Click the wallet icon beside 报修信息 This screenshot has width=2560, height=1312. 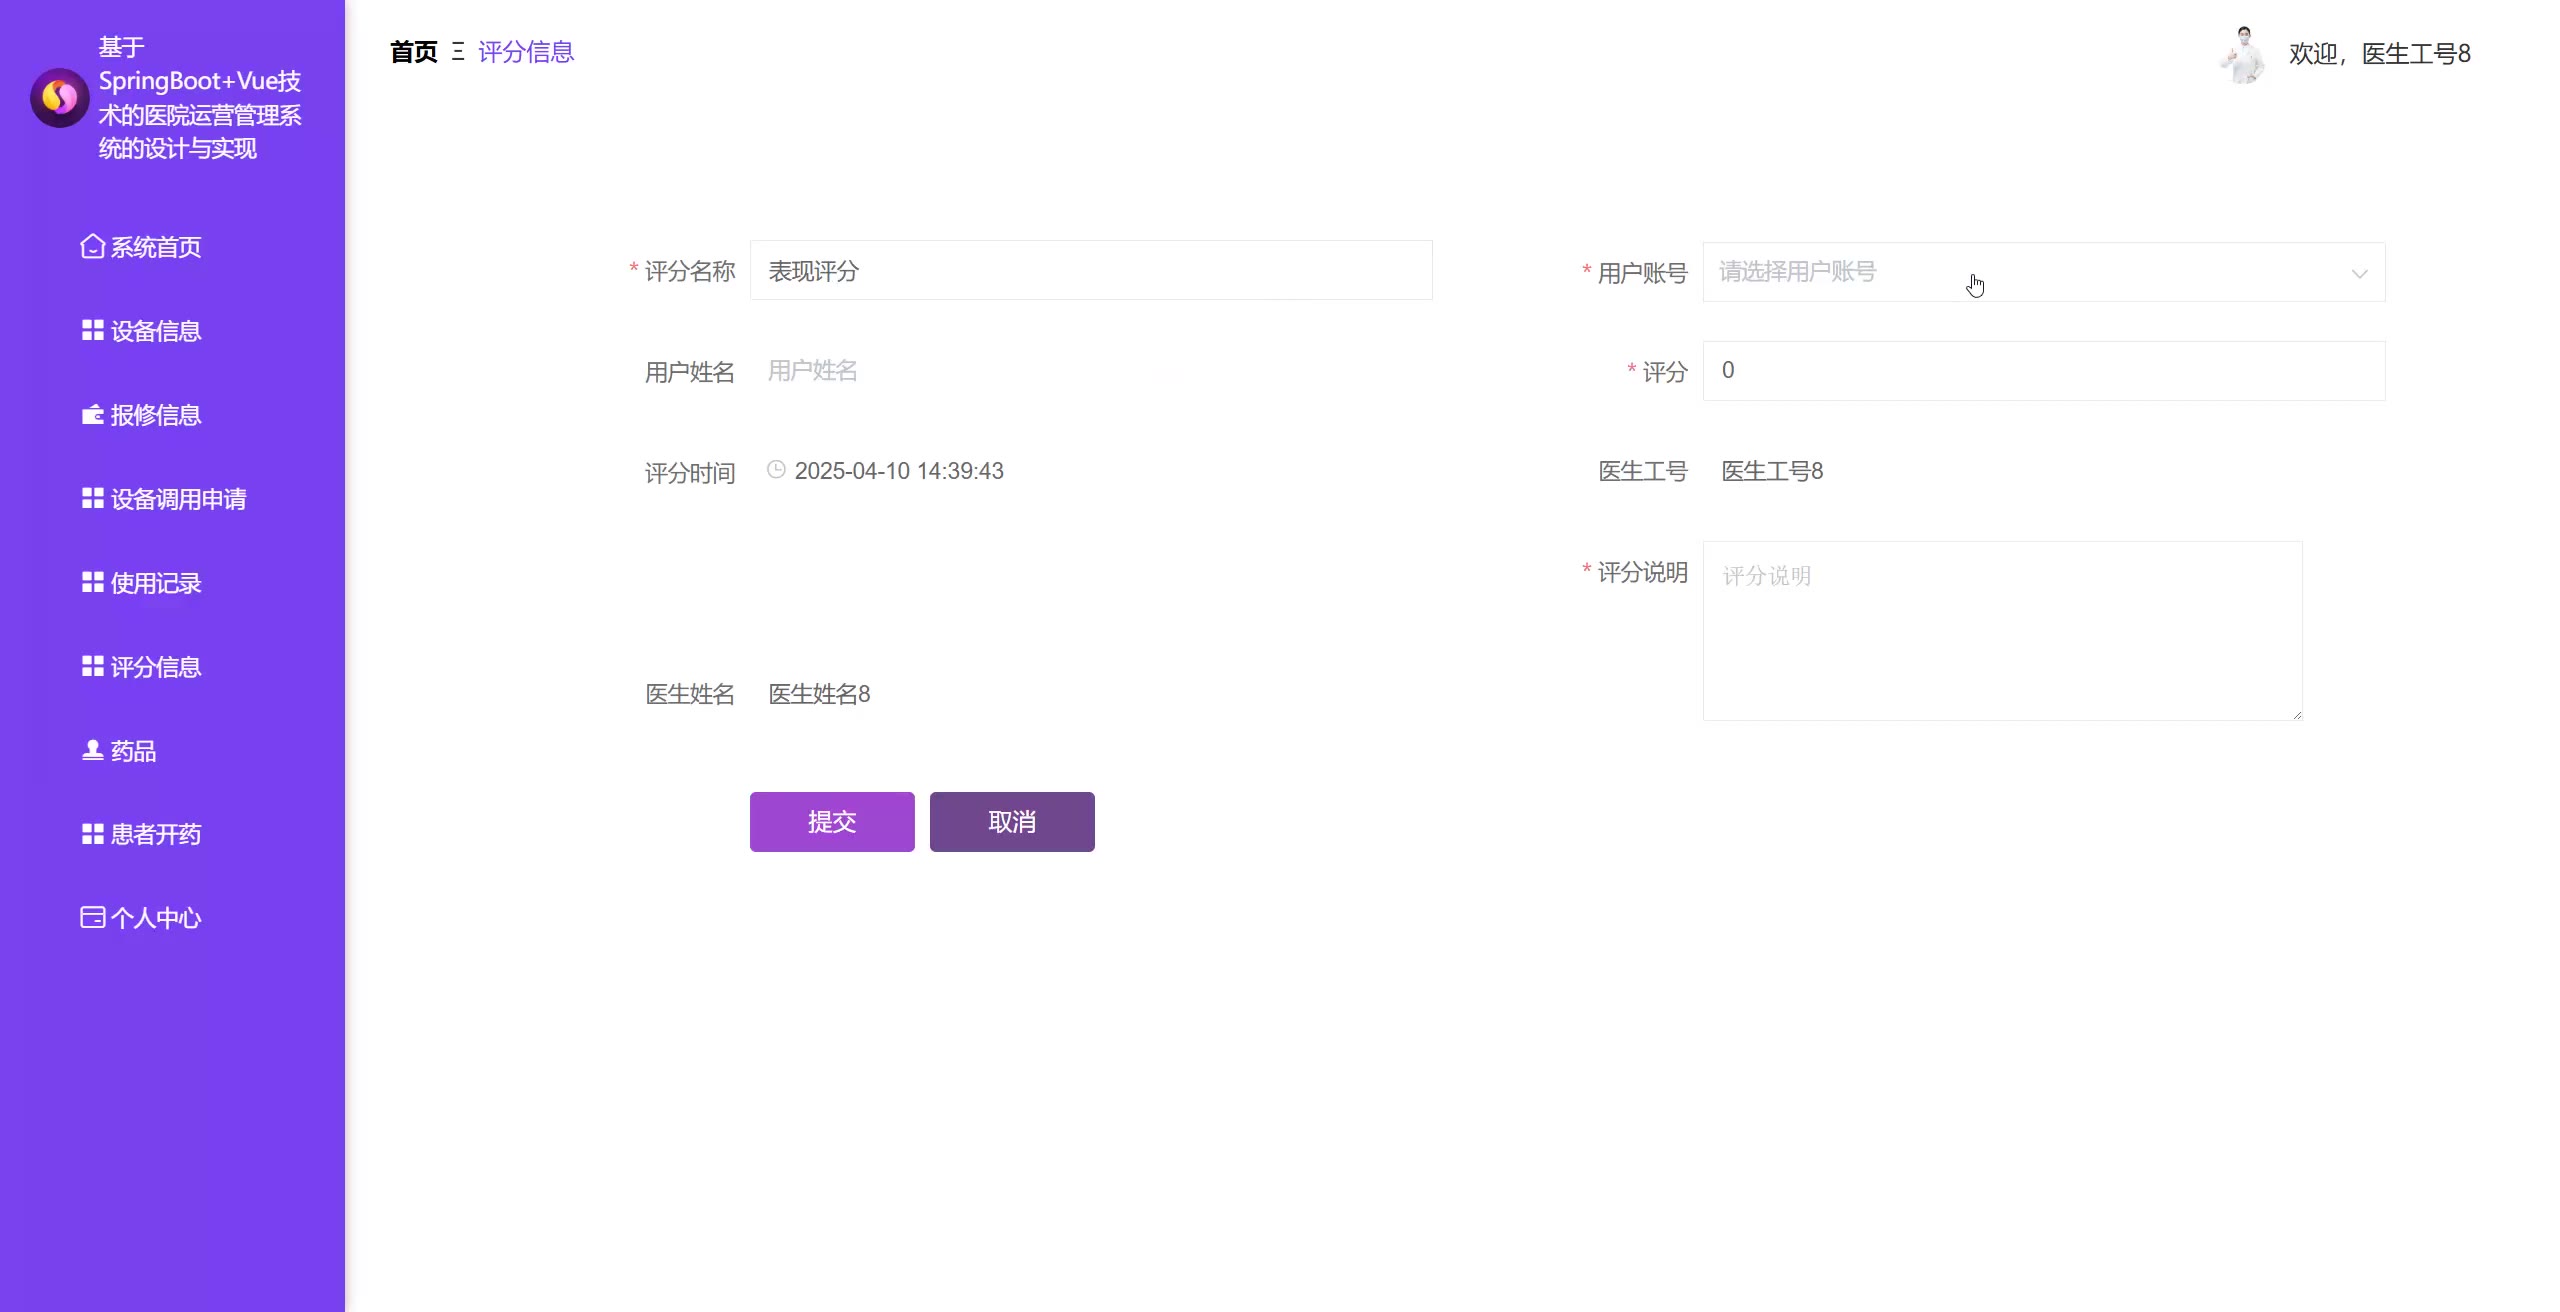[92, 414]
